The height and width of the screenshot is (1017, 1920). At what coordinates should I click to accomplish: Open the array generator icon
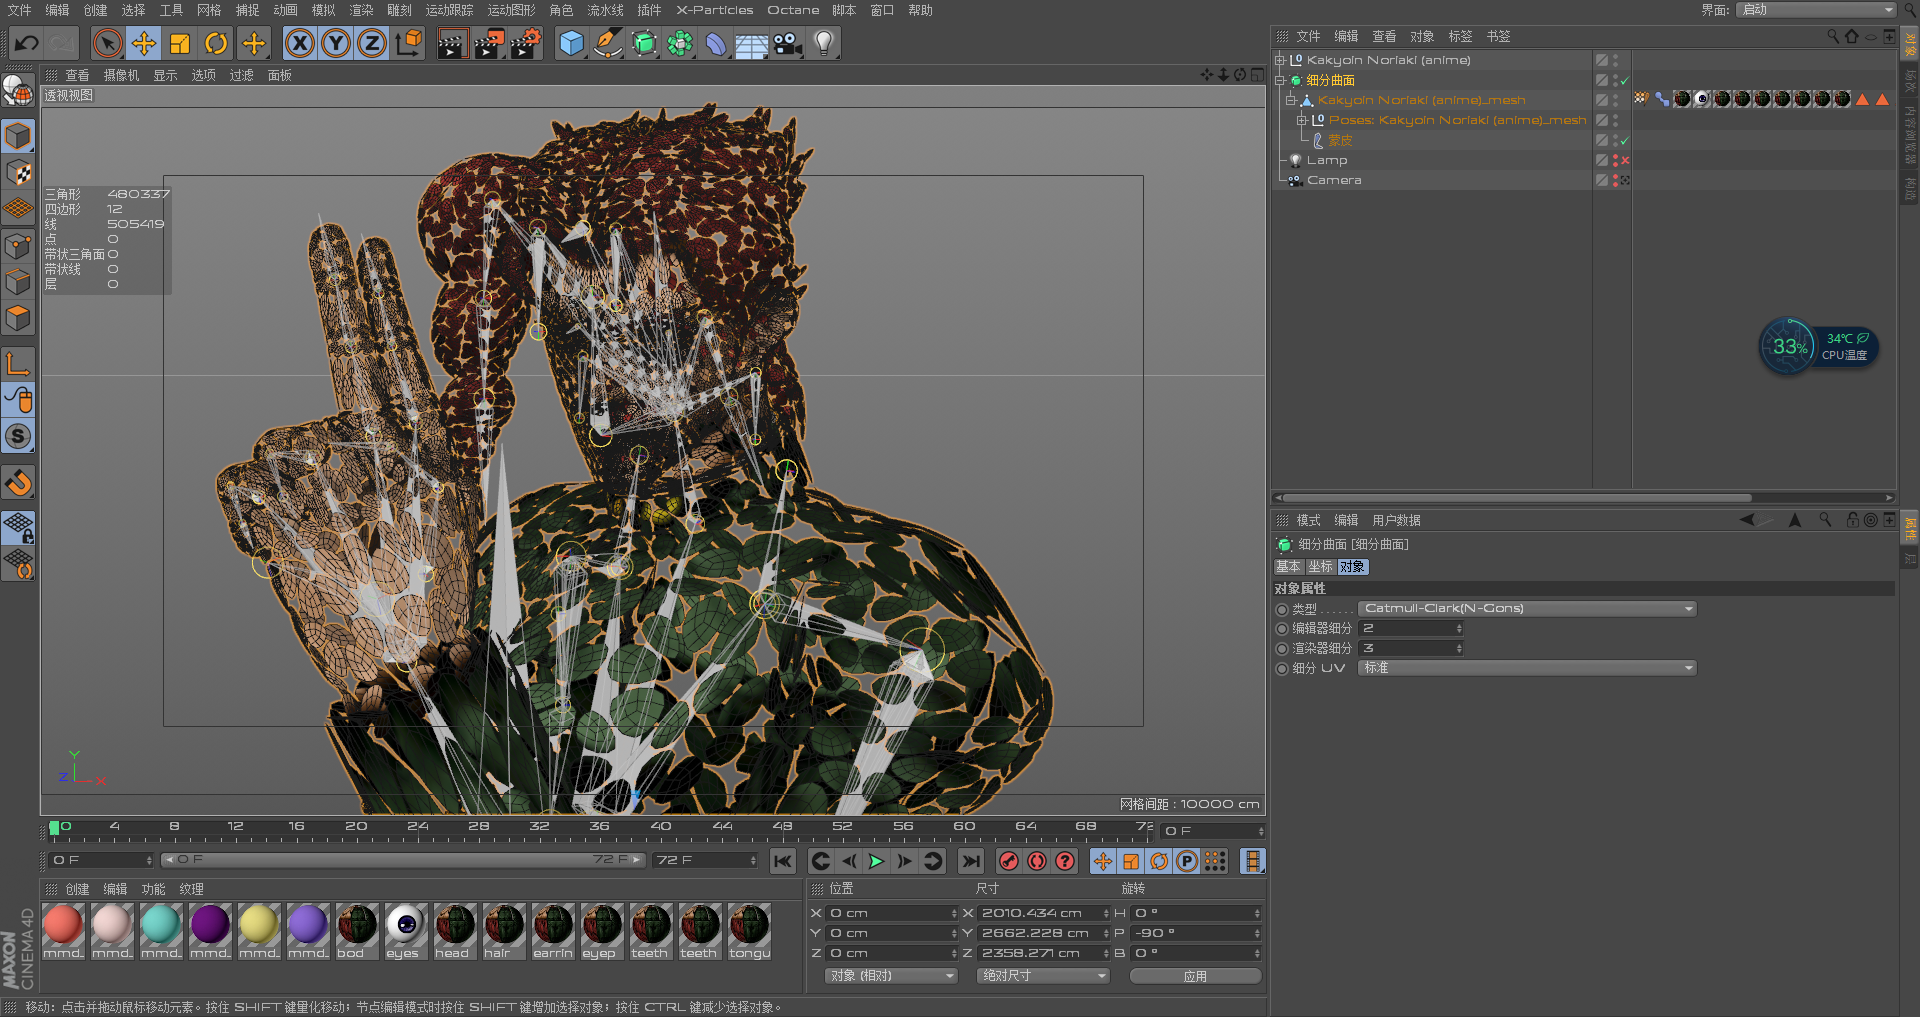(680, 43)
